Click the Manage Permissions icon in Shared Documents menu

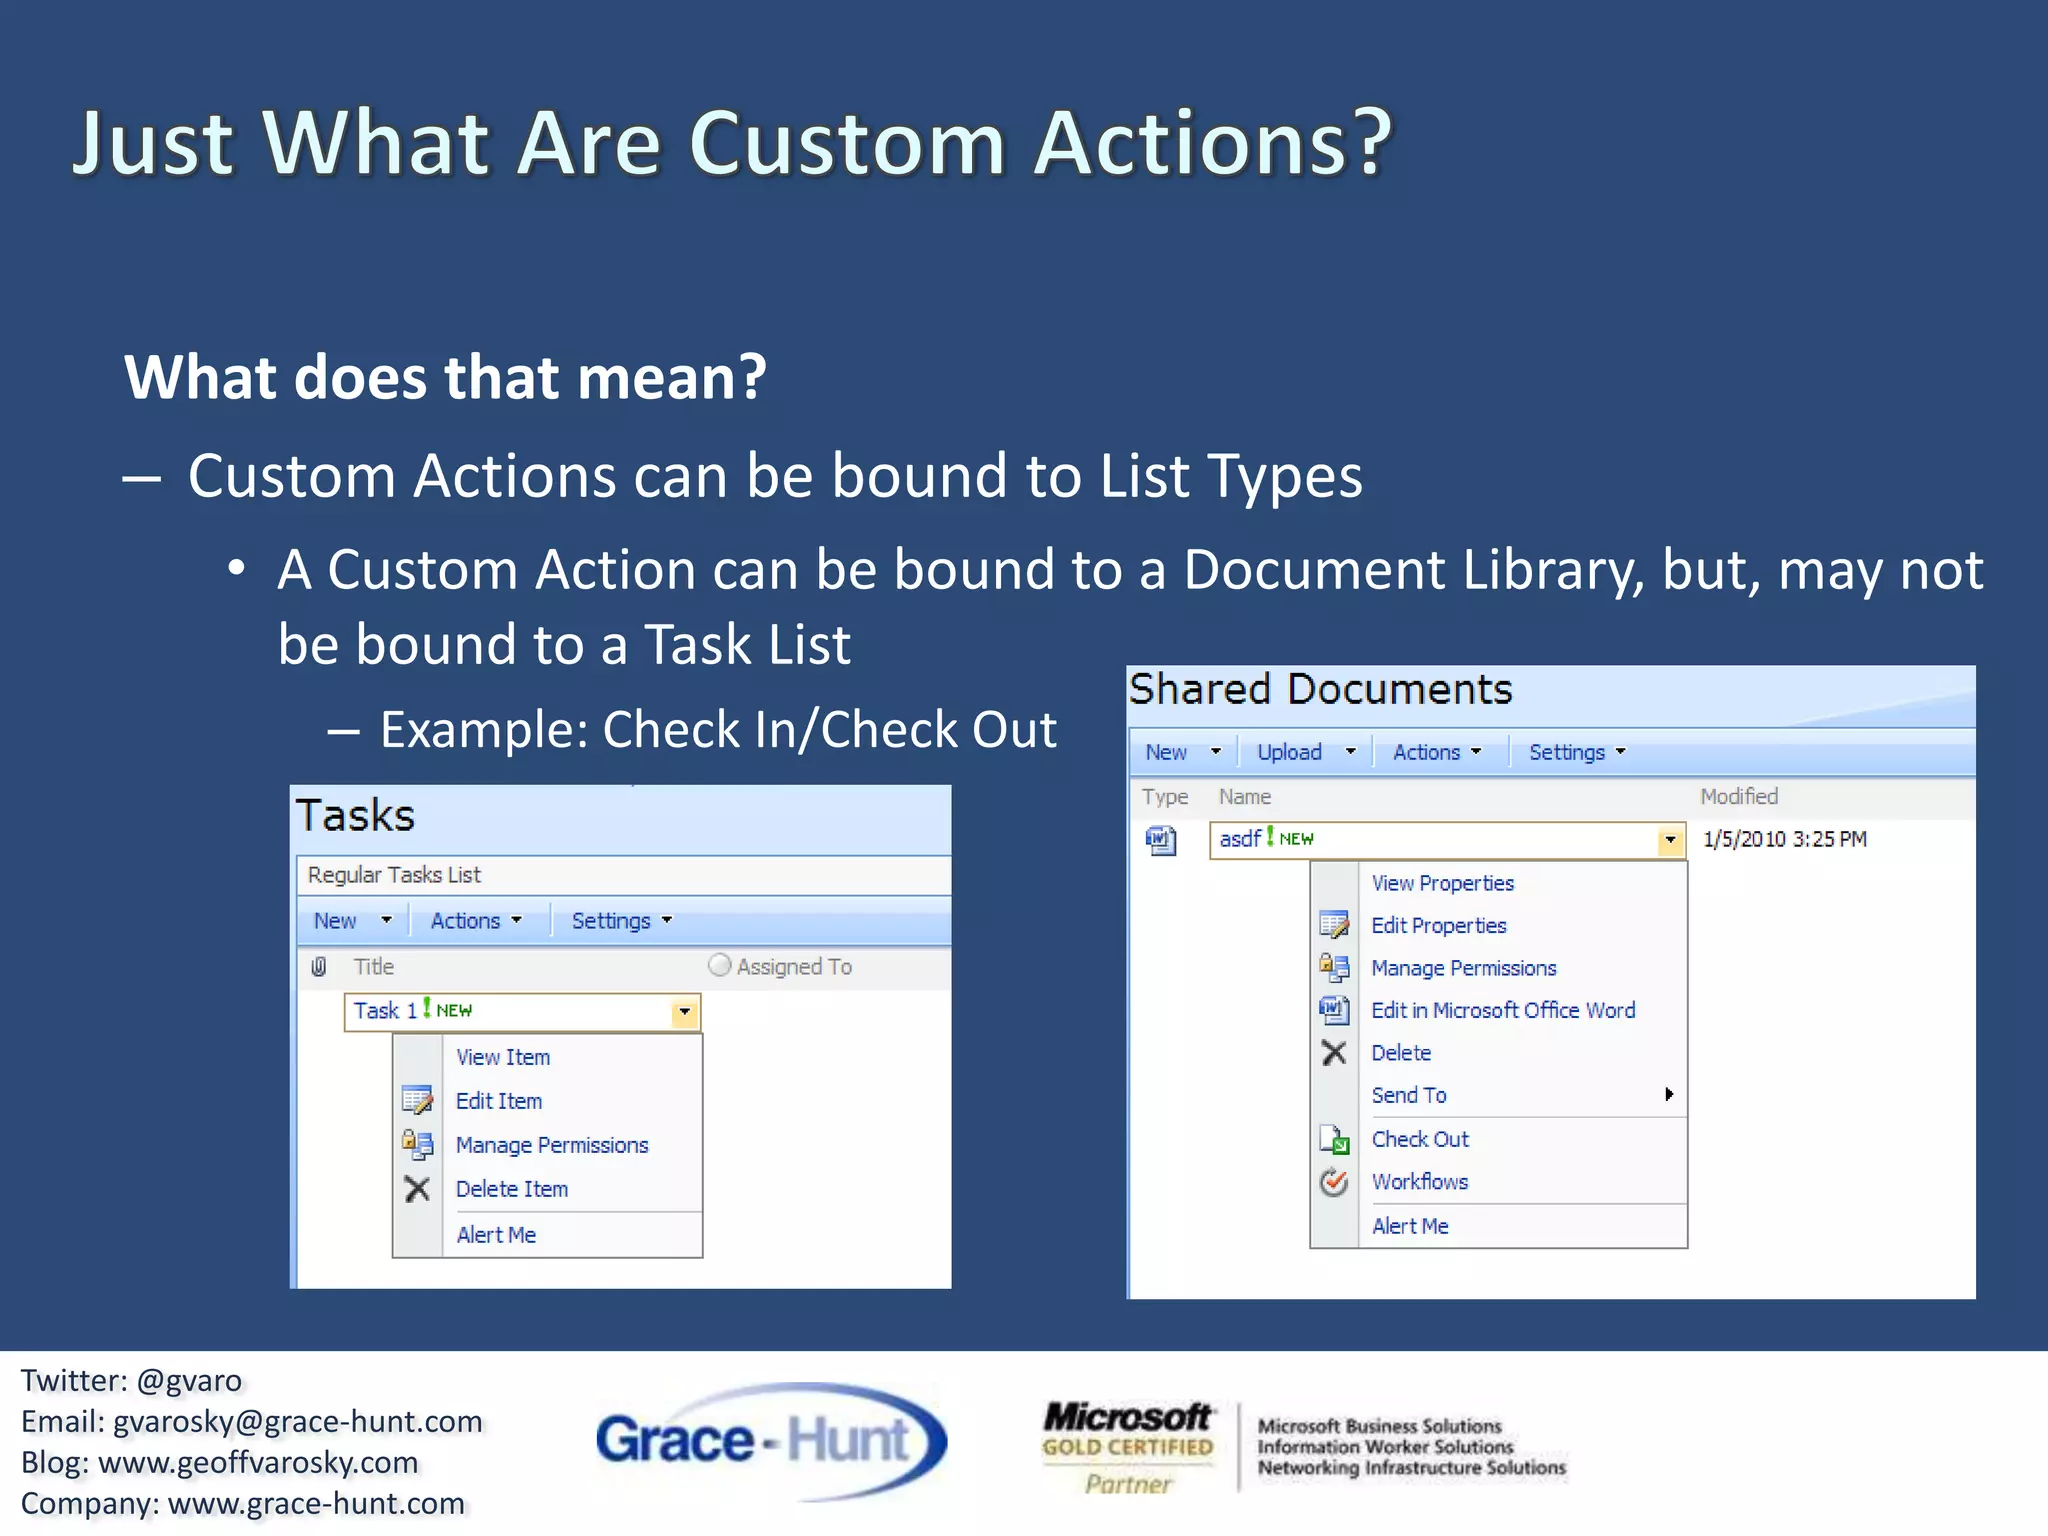[x=1334, y=967]
